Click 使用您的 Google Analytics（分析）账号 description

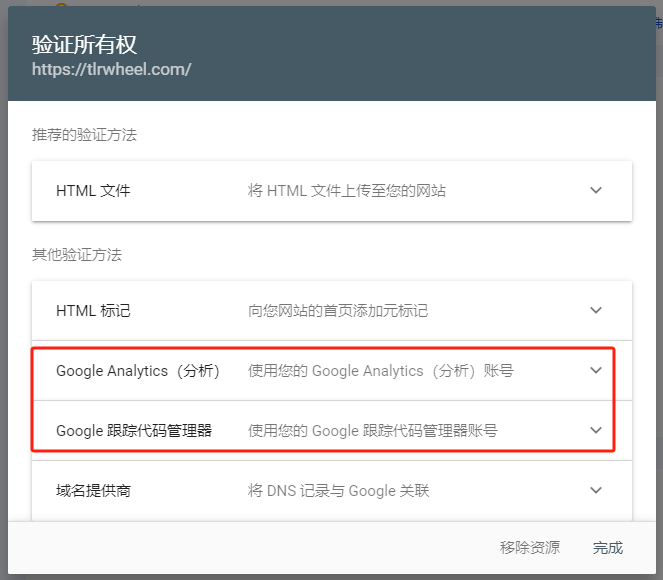coord(381,371)
